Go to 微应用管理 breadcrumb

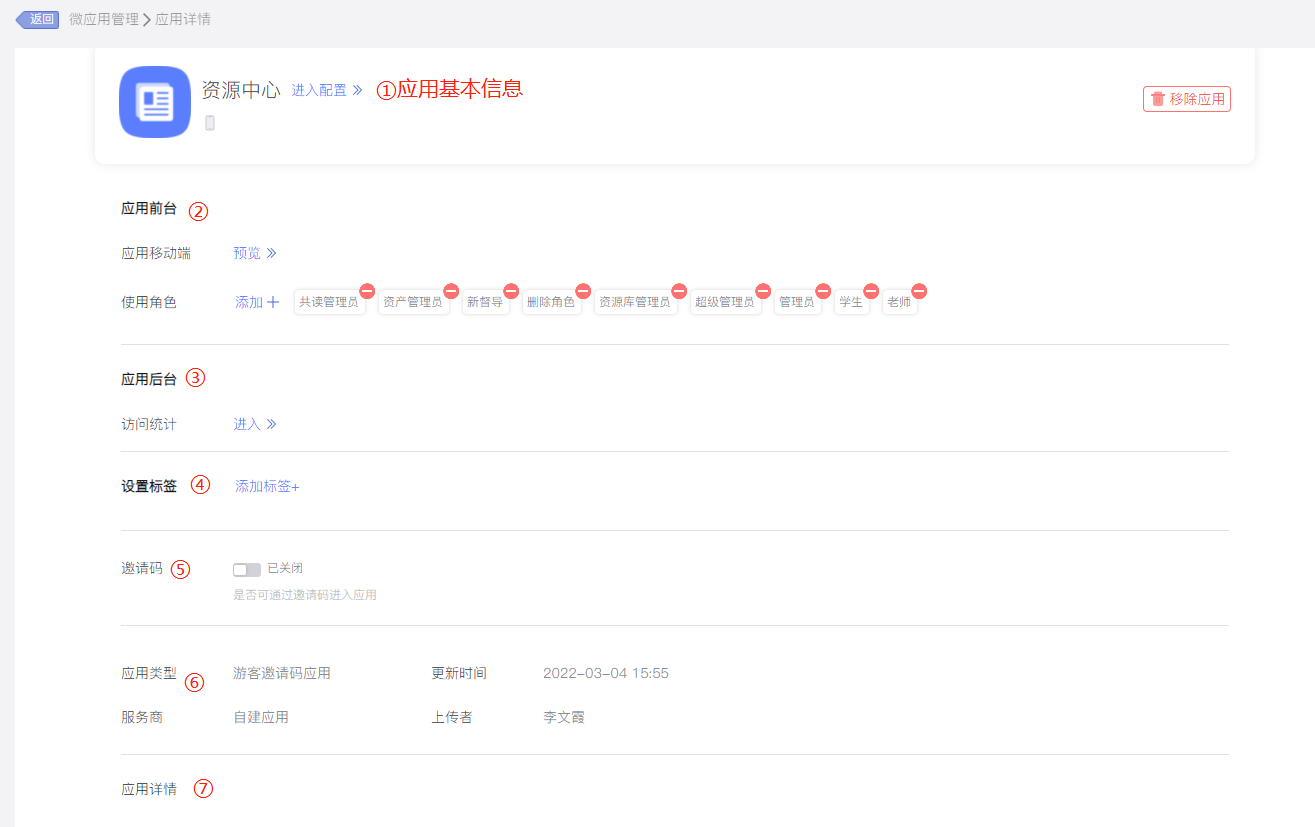point(104,19)
